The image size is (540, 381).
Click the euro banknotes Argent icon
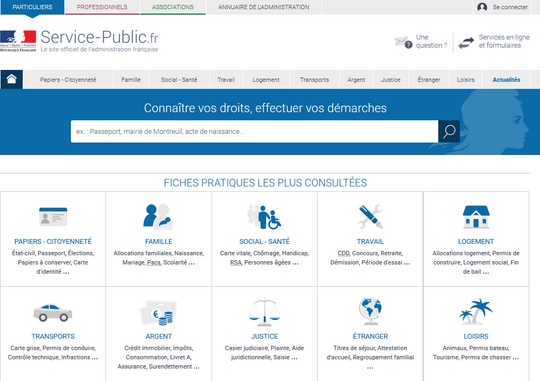coord(158,312)
